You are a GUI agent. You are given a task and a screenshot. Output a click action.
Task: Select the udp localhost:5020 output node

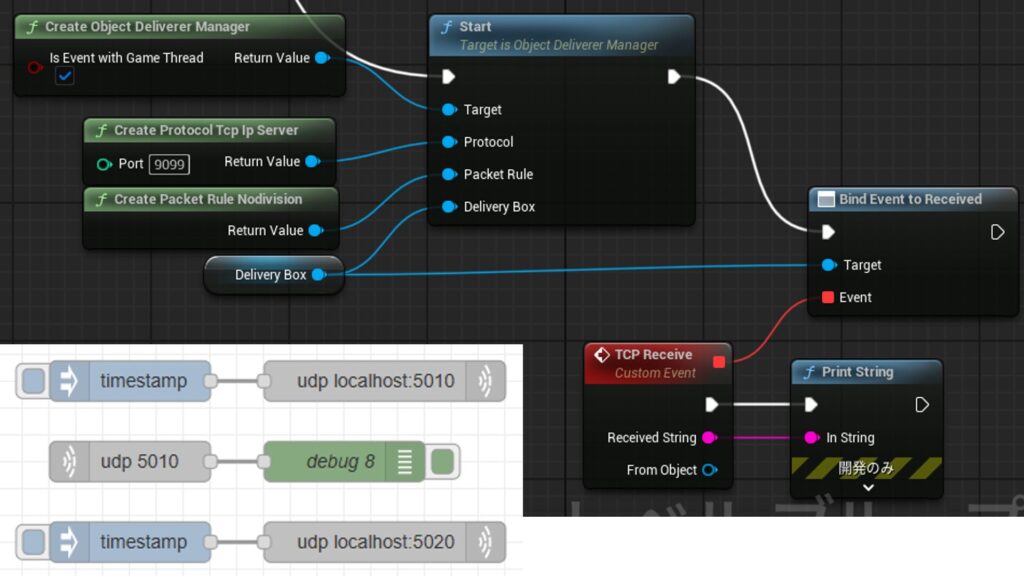pos(375,542)
